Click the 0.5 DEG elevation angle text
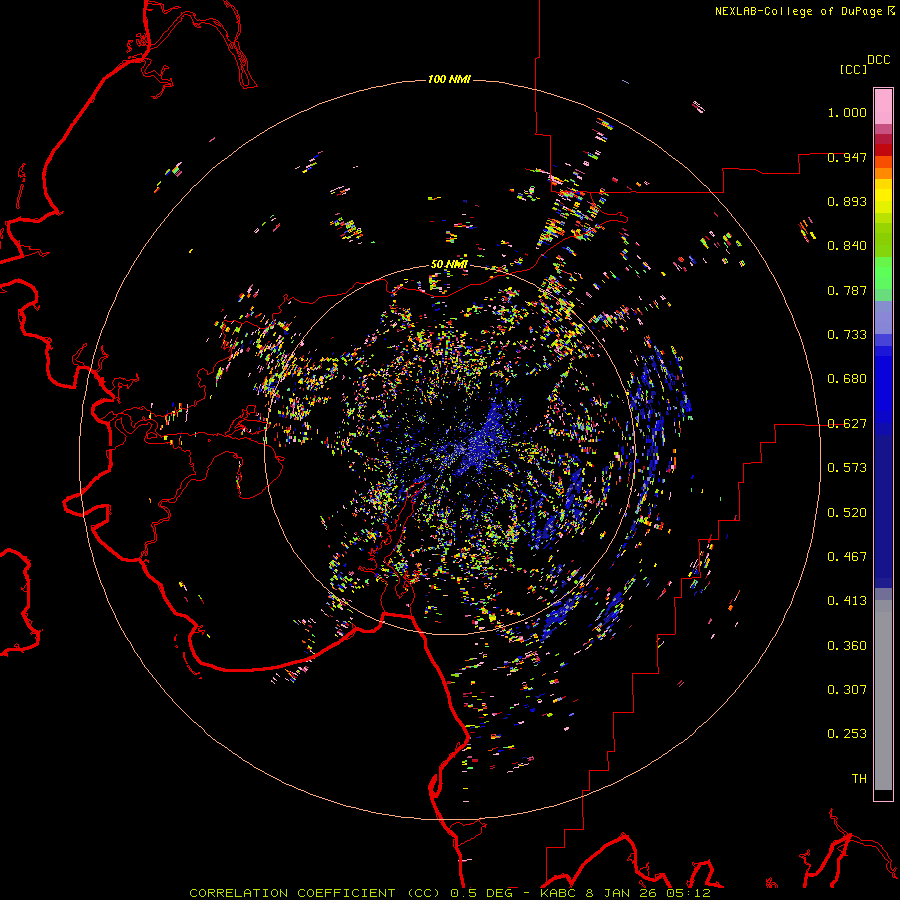The height and width of the screenshot is (900, 900). click(482, 893)
